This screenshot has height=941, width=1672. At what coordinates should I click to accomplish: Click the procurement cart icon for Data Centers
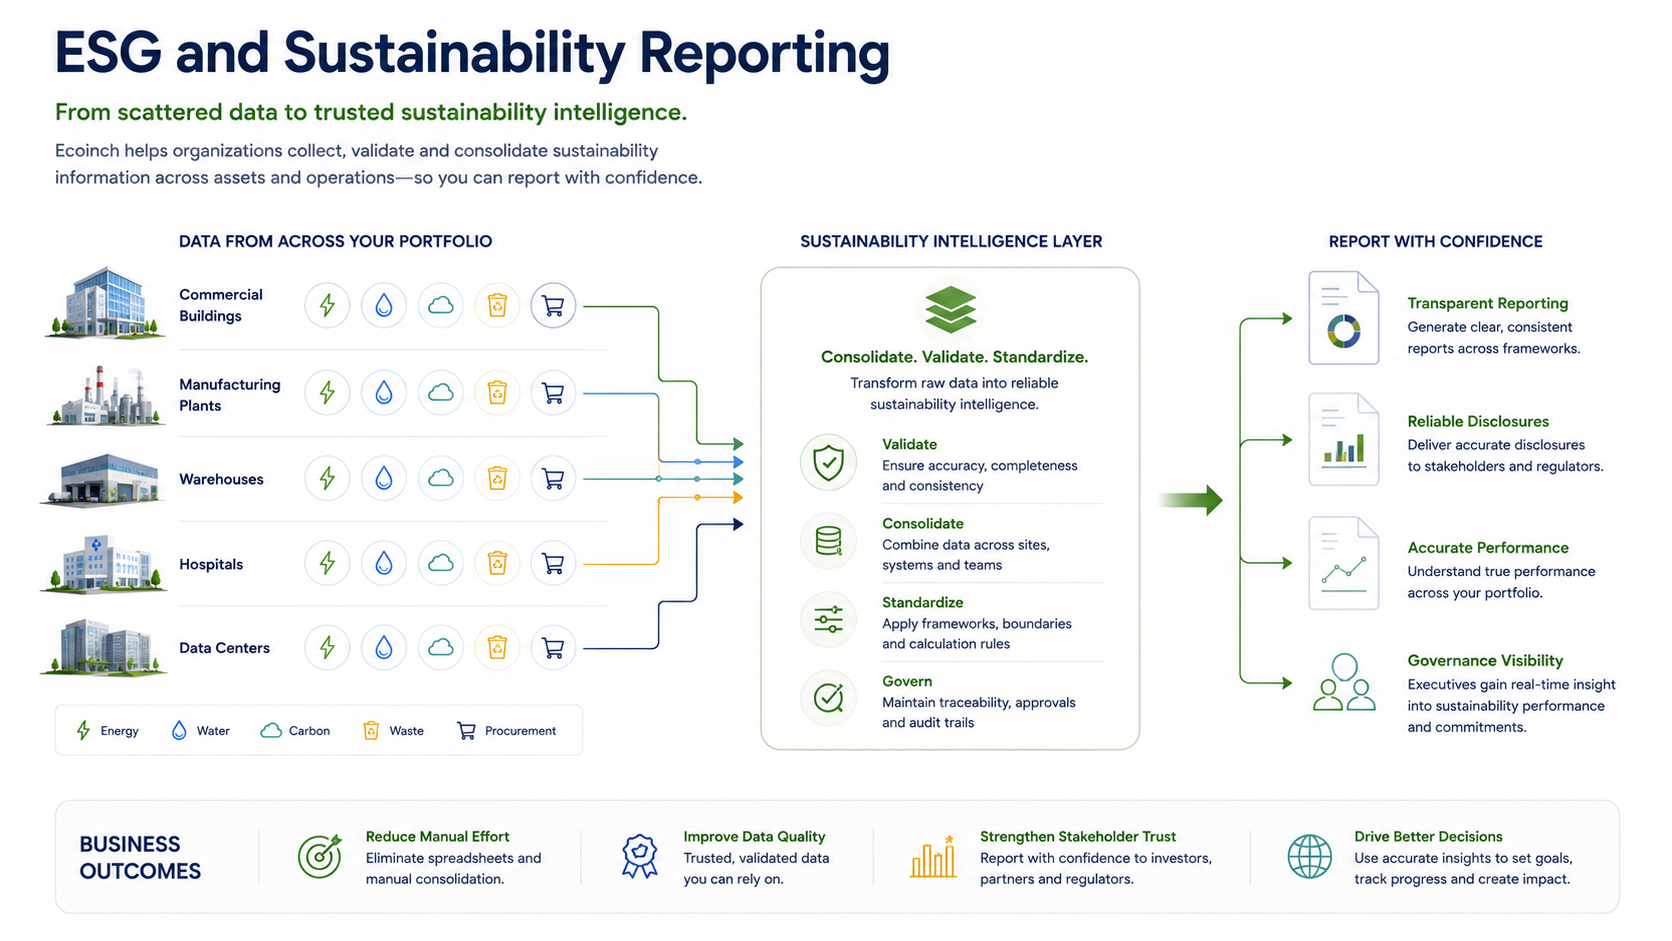[x=553, y=648]
